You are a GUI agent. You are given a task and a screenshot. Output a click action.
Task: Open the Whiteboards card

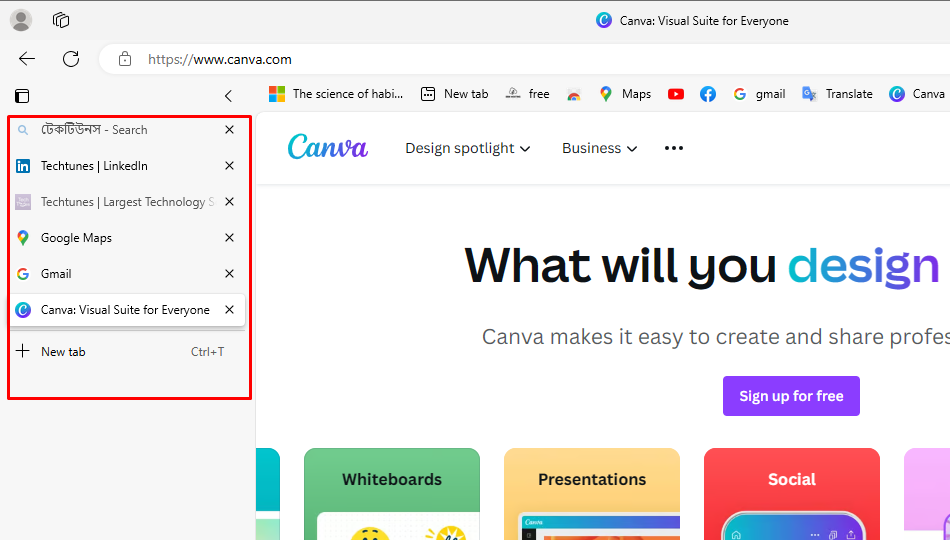click(x=392, y=494)
